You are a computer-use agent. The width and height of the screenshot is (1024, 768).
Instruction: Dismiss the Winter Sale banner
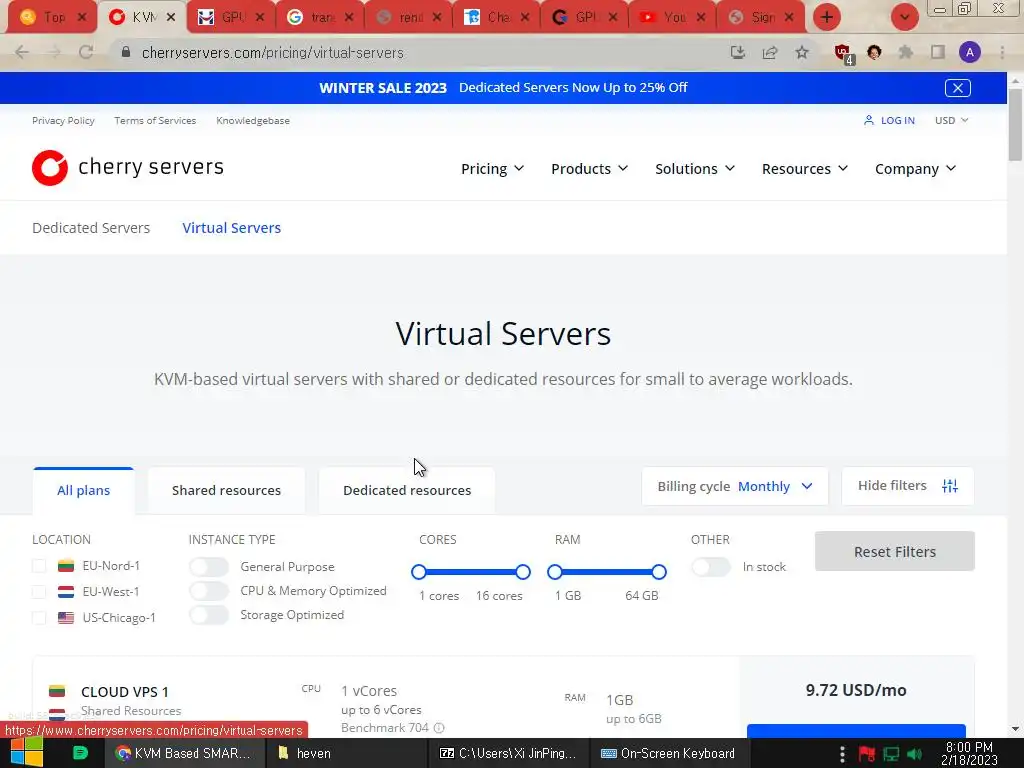point(957,88)
